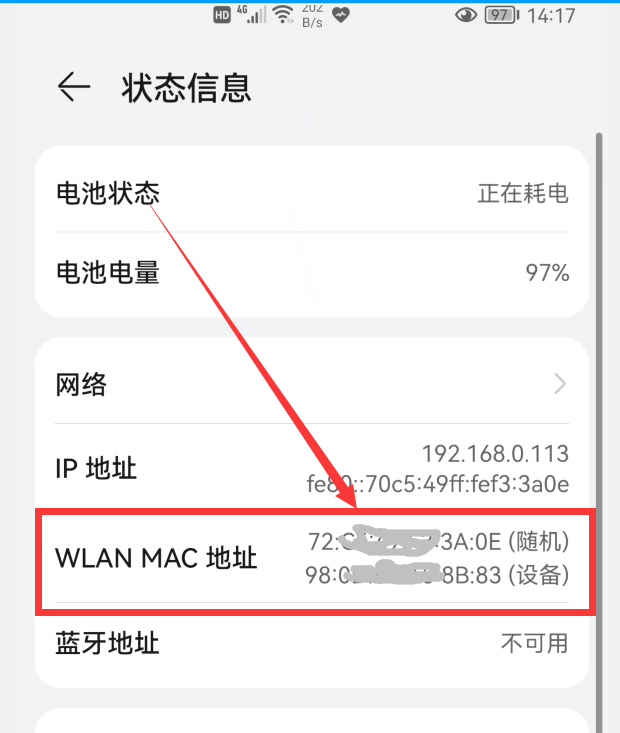Select the 电池状态 row

[312, 193]
